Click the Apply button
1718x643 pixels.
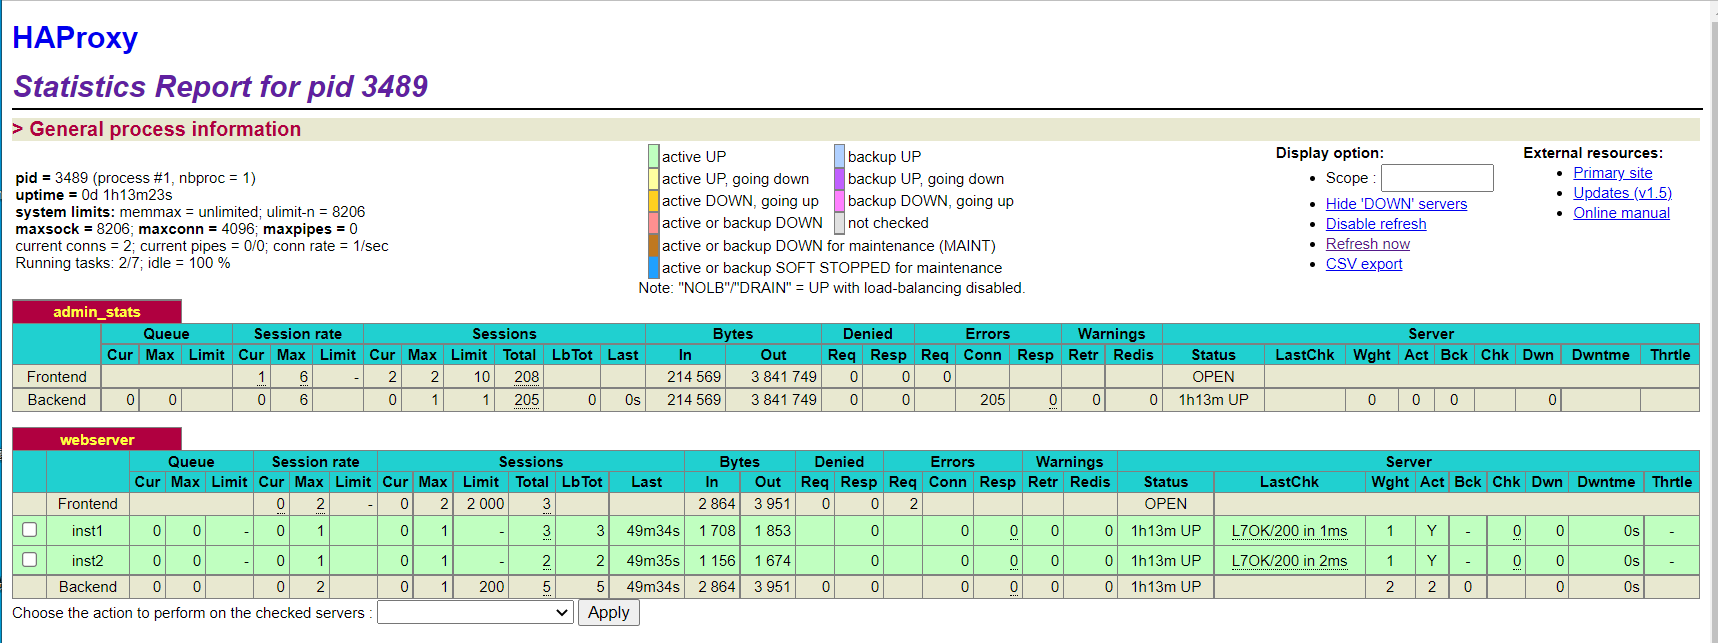click(x=608, y=613)
